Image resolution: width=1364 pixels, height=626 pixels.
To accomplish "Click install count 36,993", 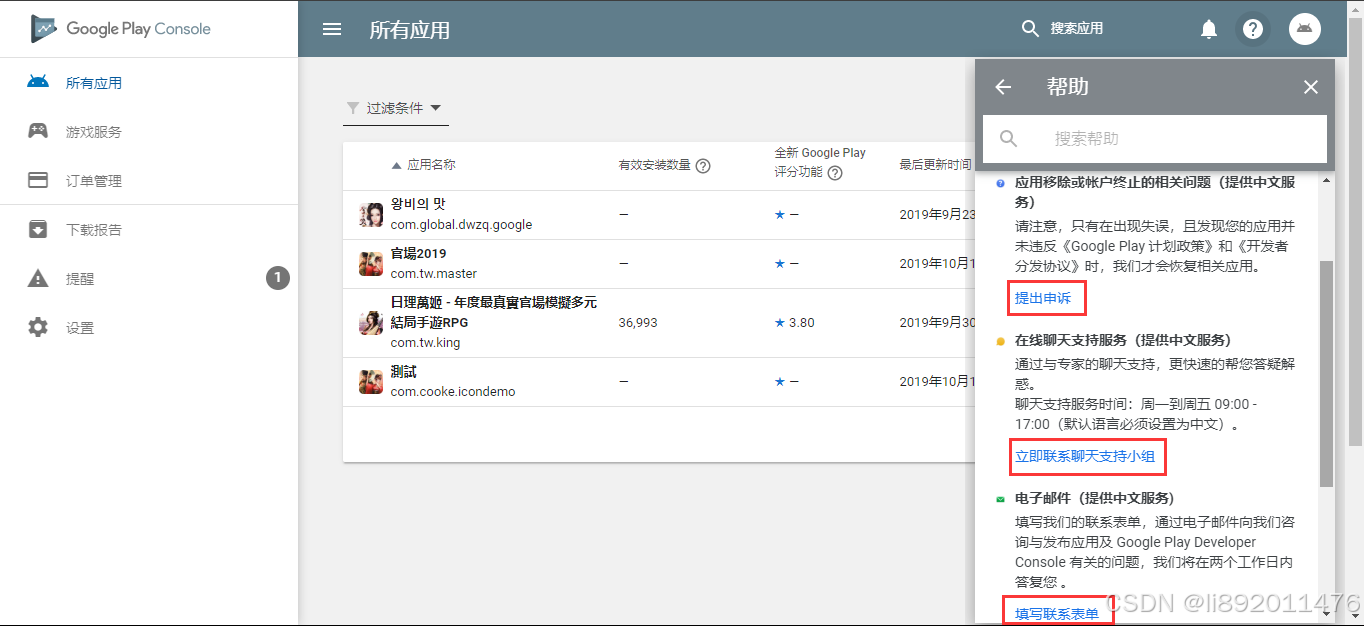I will [638, 323].
